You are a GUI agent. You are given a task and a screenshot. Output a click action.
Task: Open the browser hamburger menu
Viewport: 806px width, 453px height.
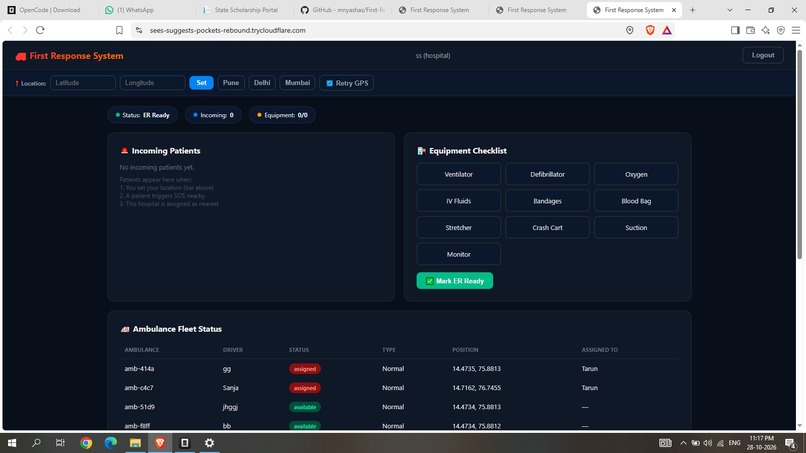click(796, 30)
